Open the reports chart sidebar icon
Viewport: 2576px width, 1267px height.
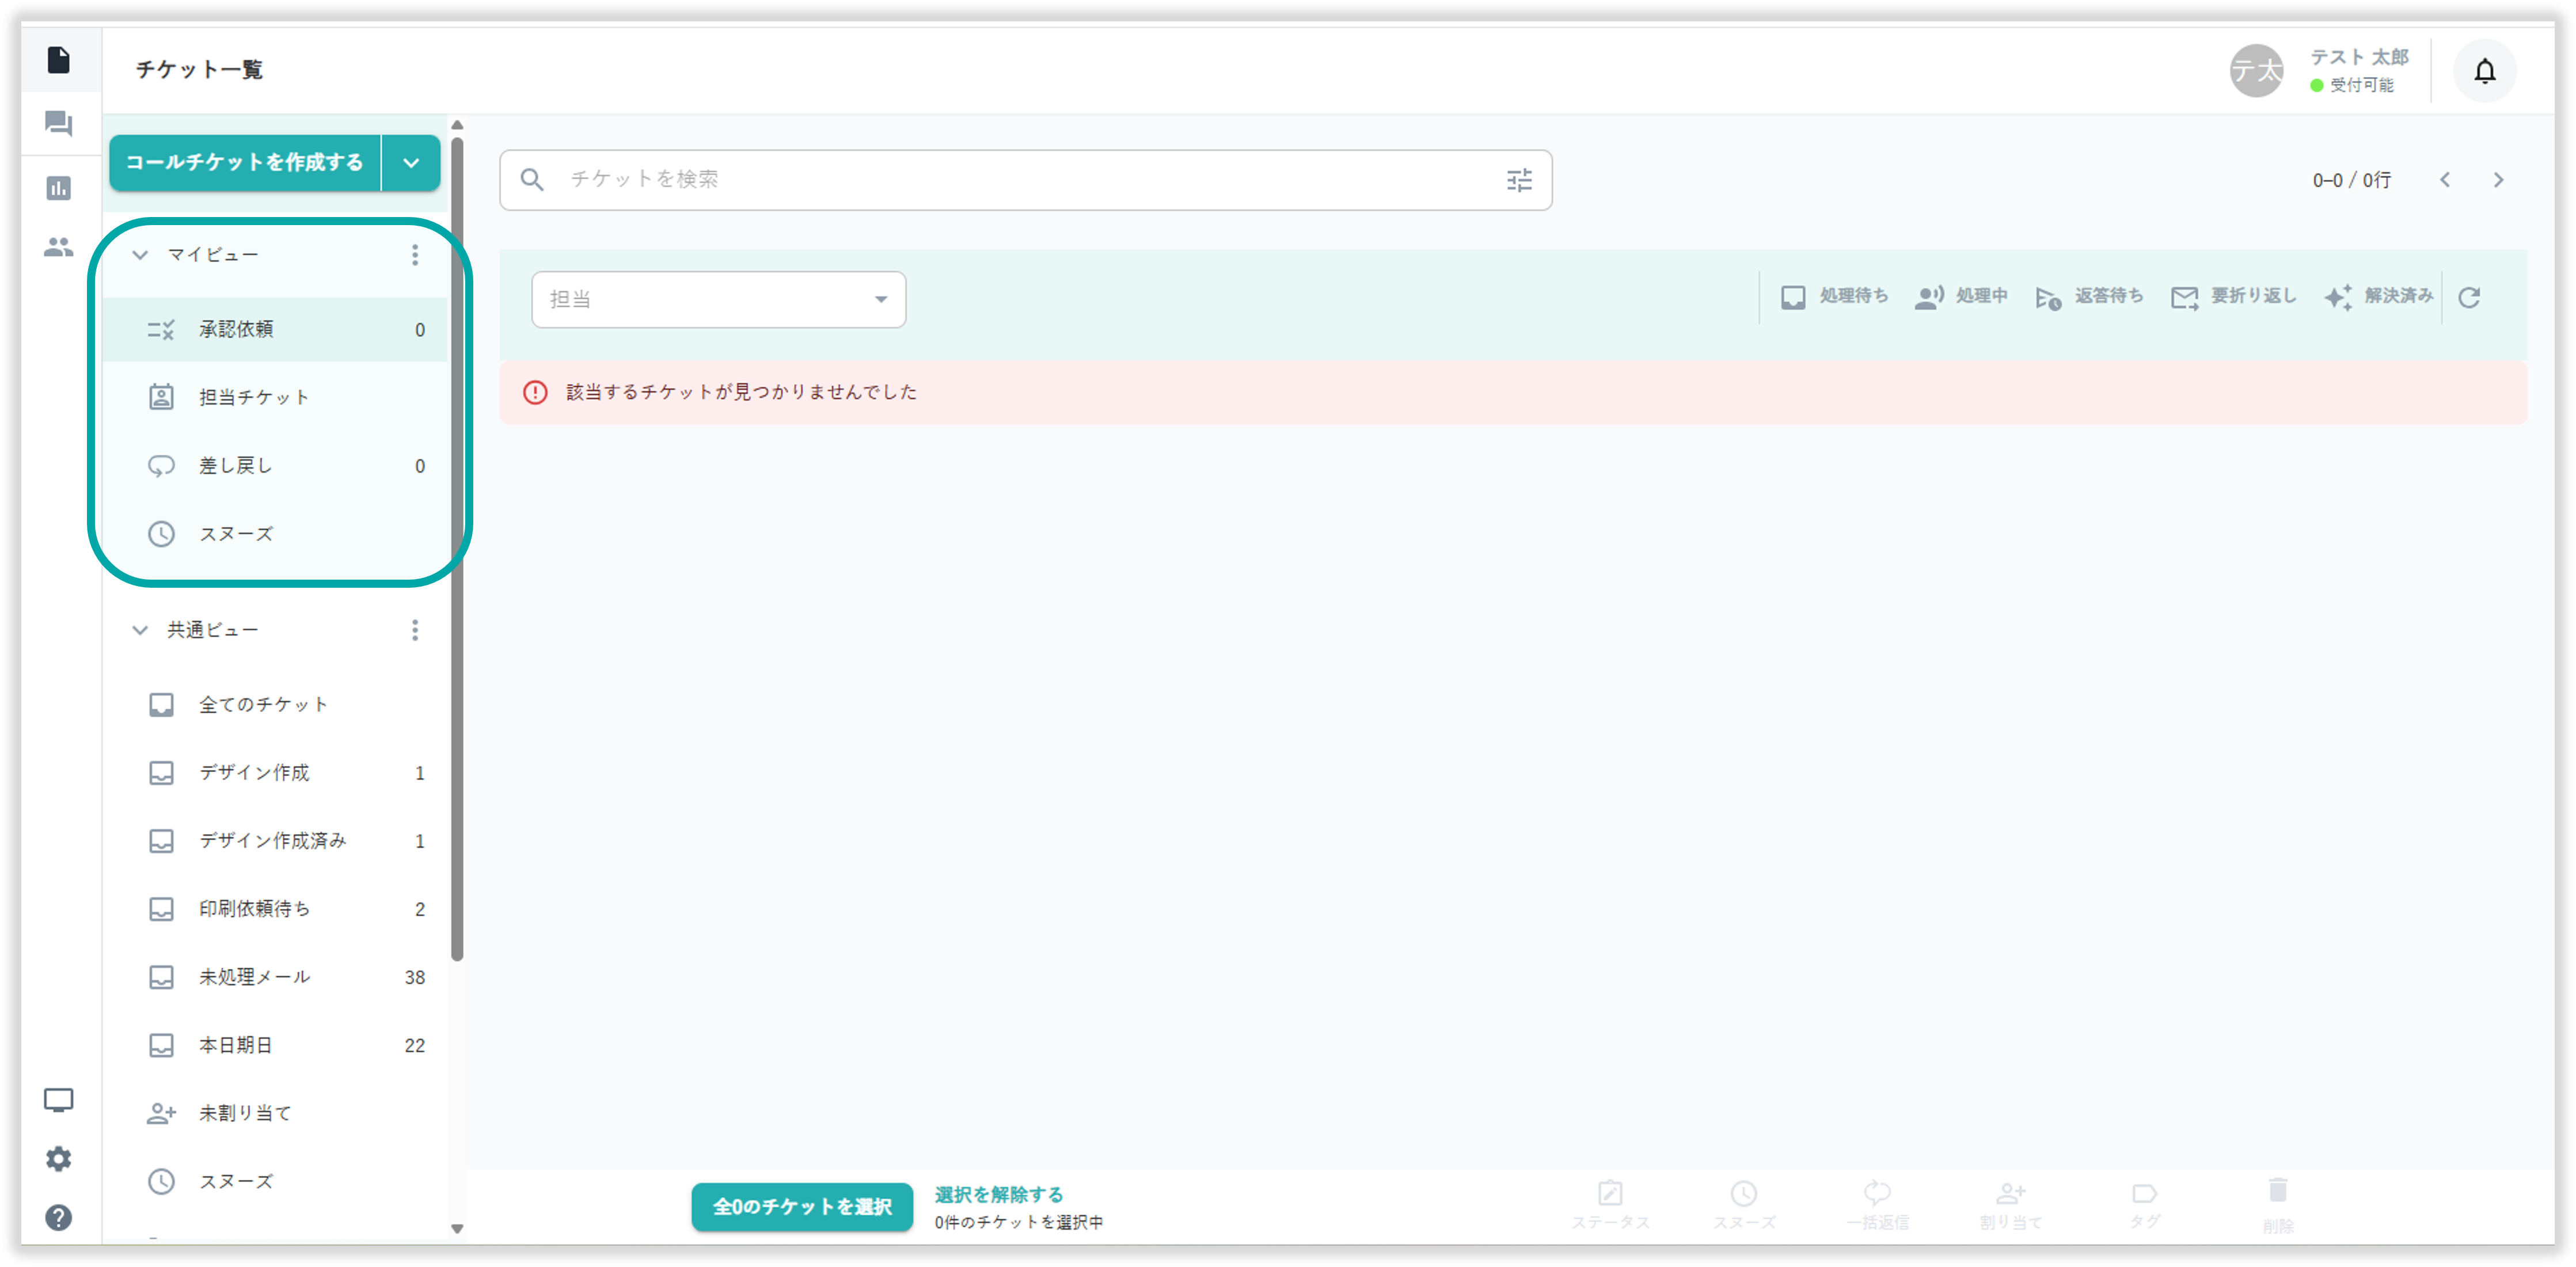coord(59,188)
